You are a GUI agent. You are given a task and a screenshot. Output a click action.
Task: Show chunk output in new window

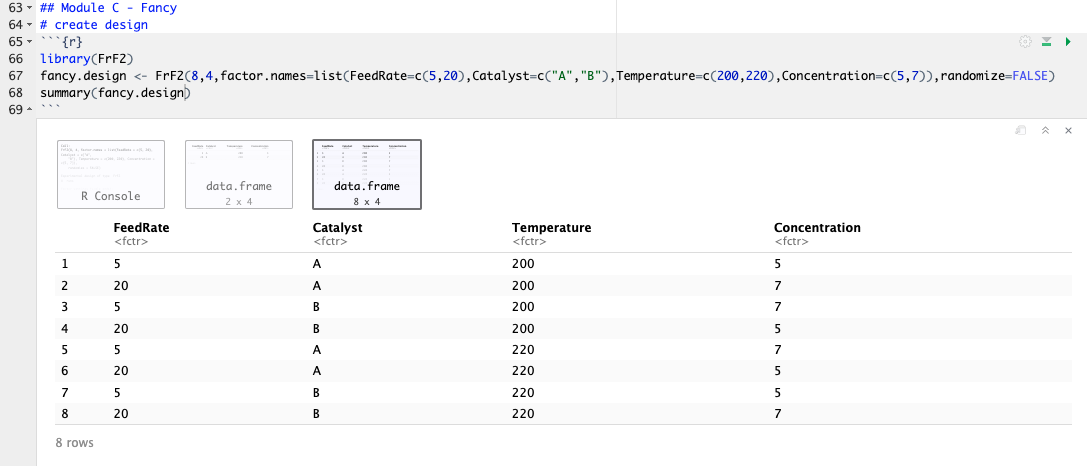coord(1021,130)
